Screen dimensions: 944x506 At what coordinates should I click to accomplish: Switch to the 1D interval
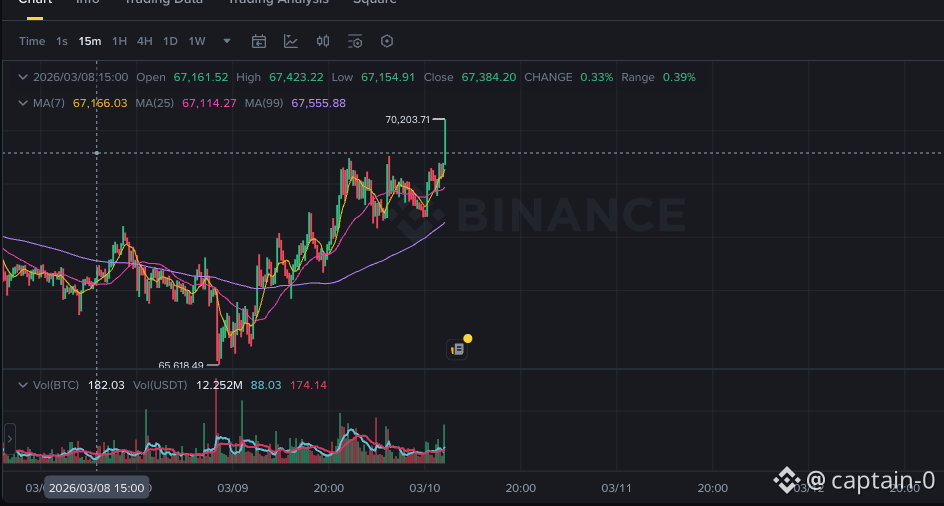coord(170,41)
